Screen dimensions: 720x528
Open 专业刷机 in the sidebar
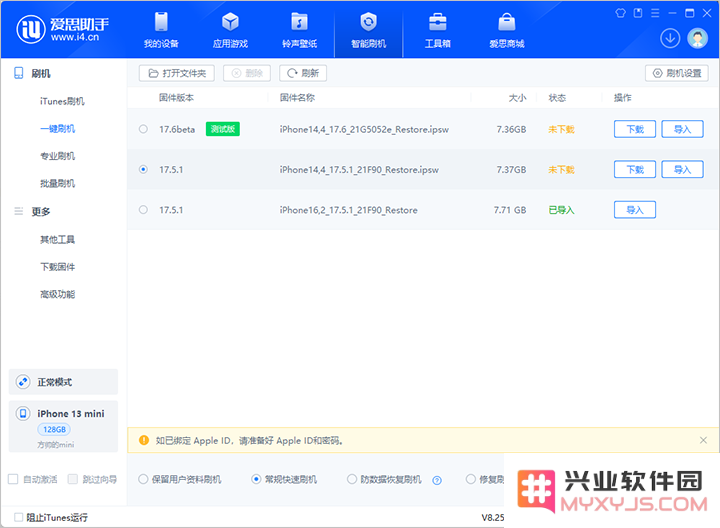(57, 156)
